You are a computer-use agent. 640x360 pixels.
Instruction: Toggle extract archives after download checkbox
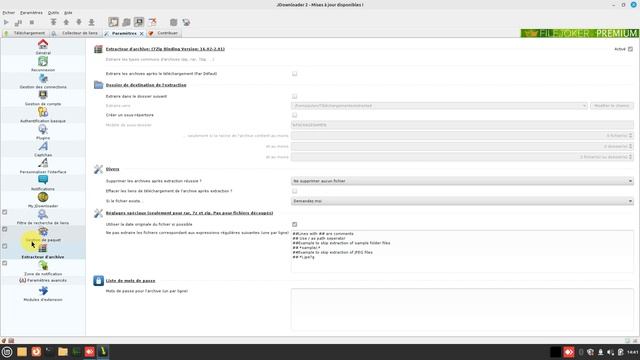click(x=294, y=73)
